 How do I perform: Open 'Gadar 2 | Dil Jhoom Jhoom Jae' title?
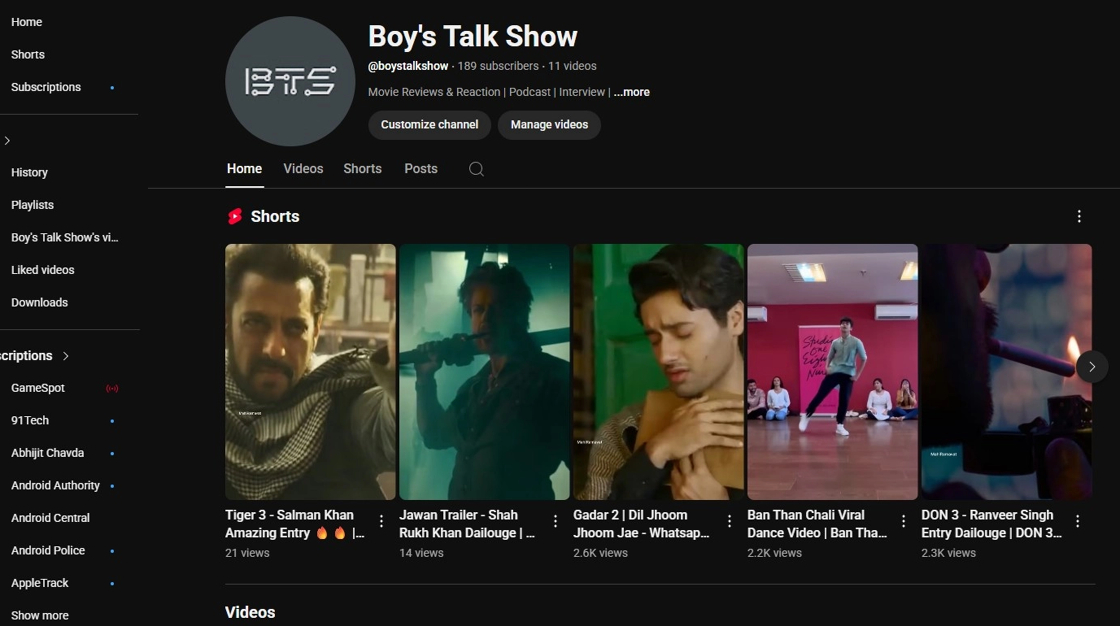[641, 524]
